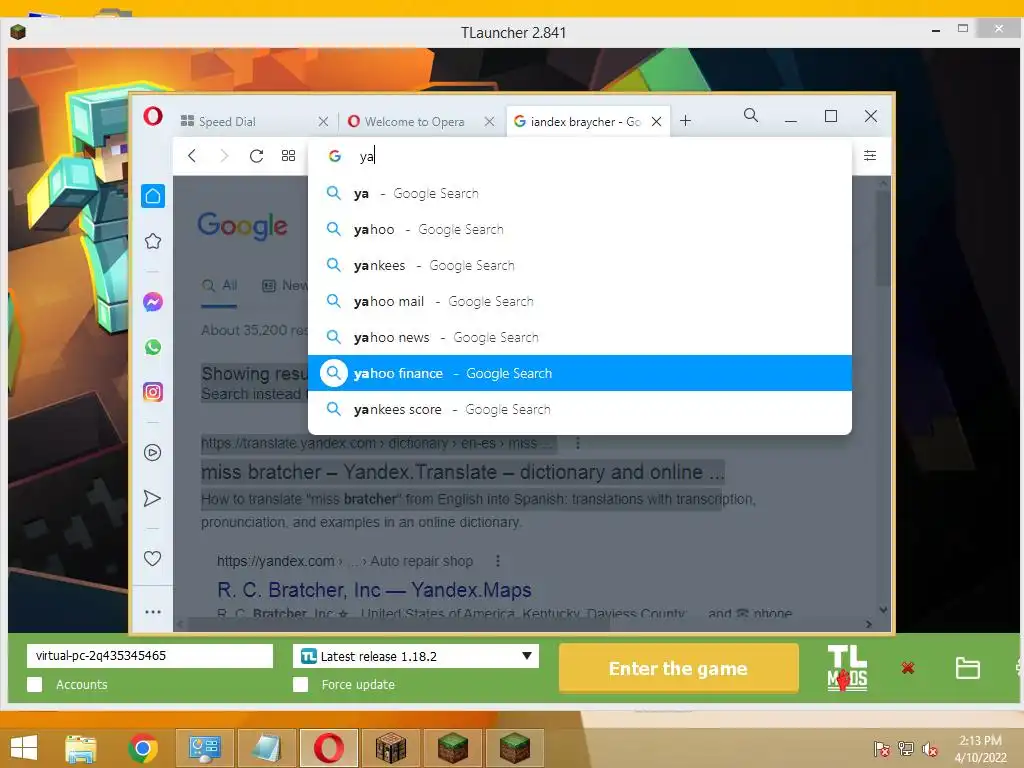Launch Messenger from Opera sidebar

pos(153,302)
